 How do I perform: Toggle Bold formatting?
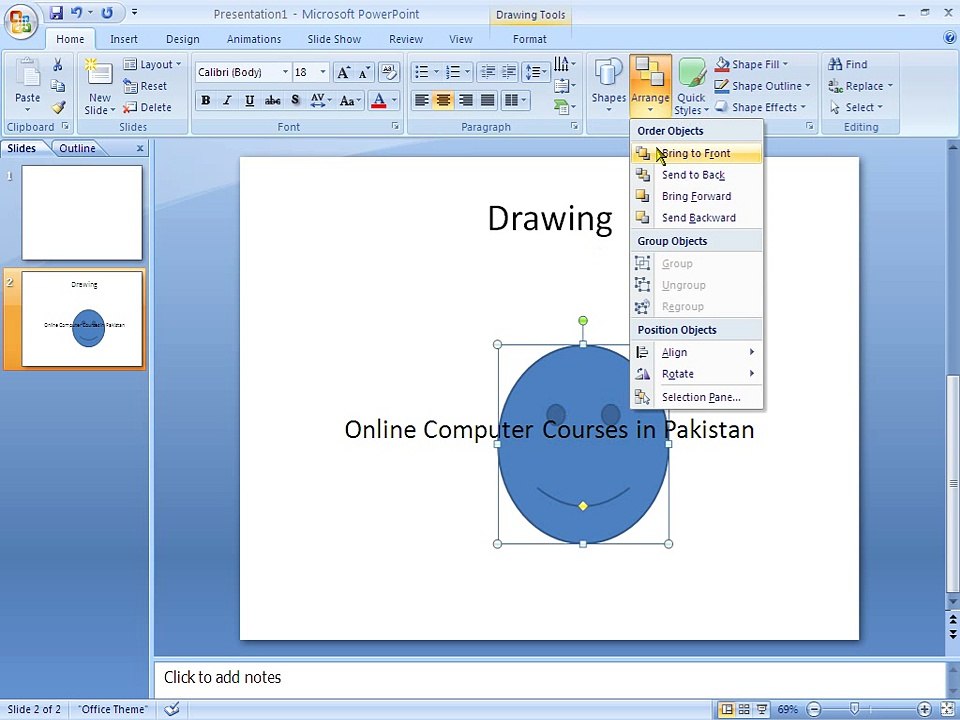(x=206, y=100)
